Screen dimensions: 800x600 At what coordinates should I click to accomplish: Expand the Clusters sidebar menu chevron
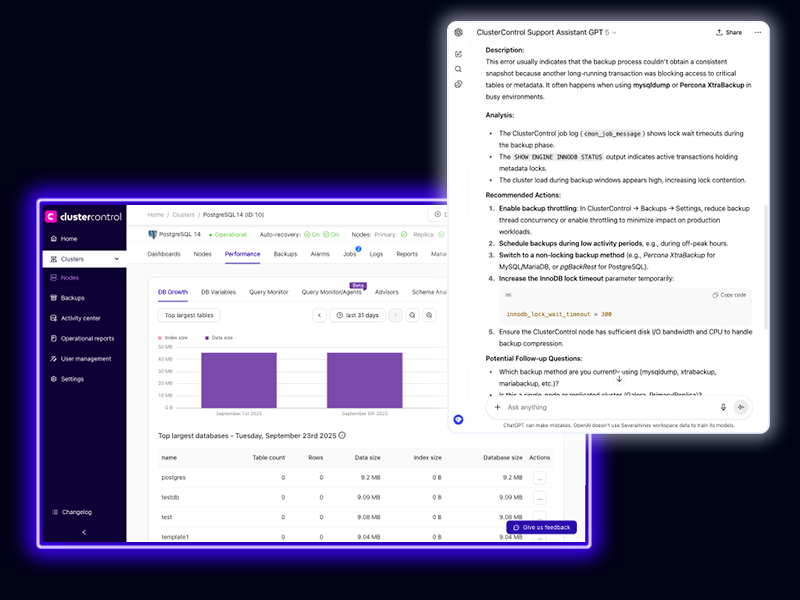pyautogui.click(x=117, y=259)
